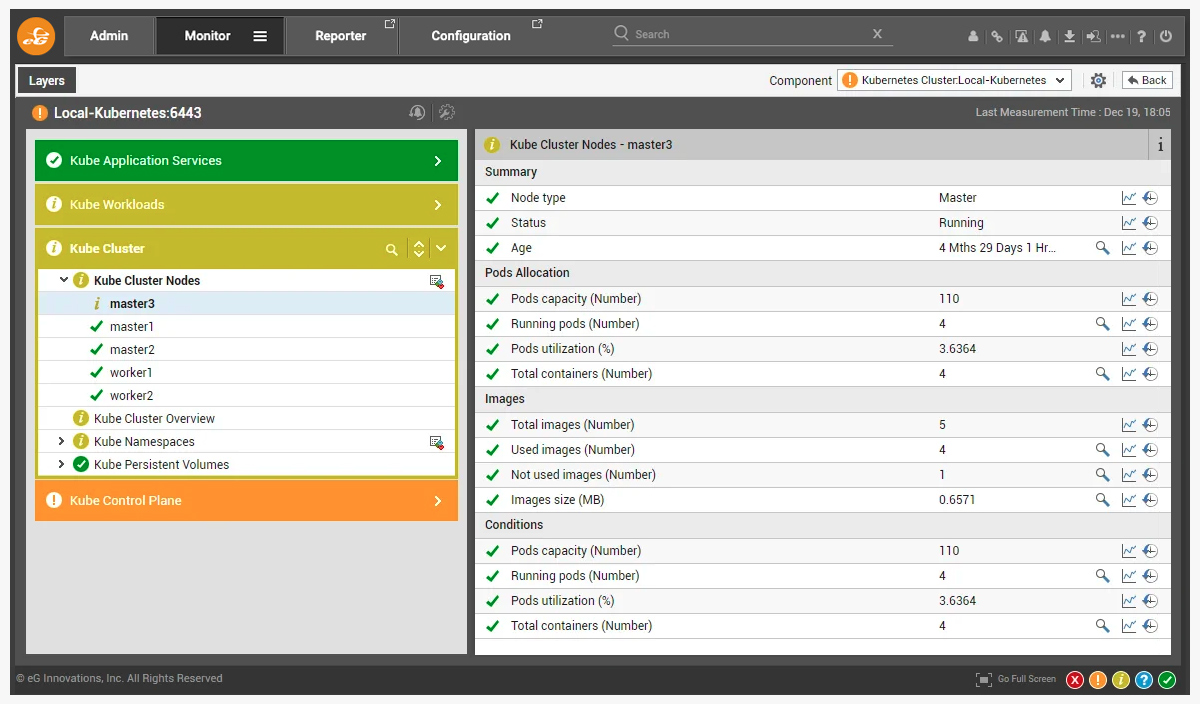The width and height of the screenshot is (1200, 704).
Task: Open the Admin tab
Action: [109, 36]
